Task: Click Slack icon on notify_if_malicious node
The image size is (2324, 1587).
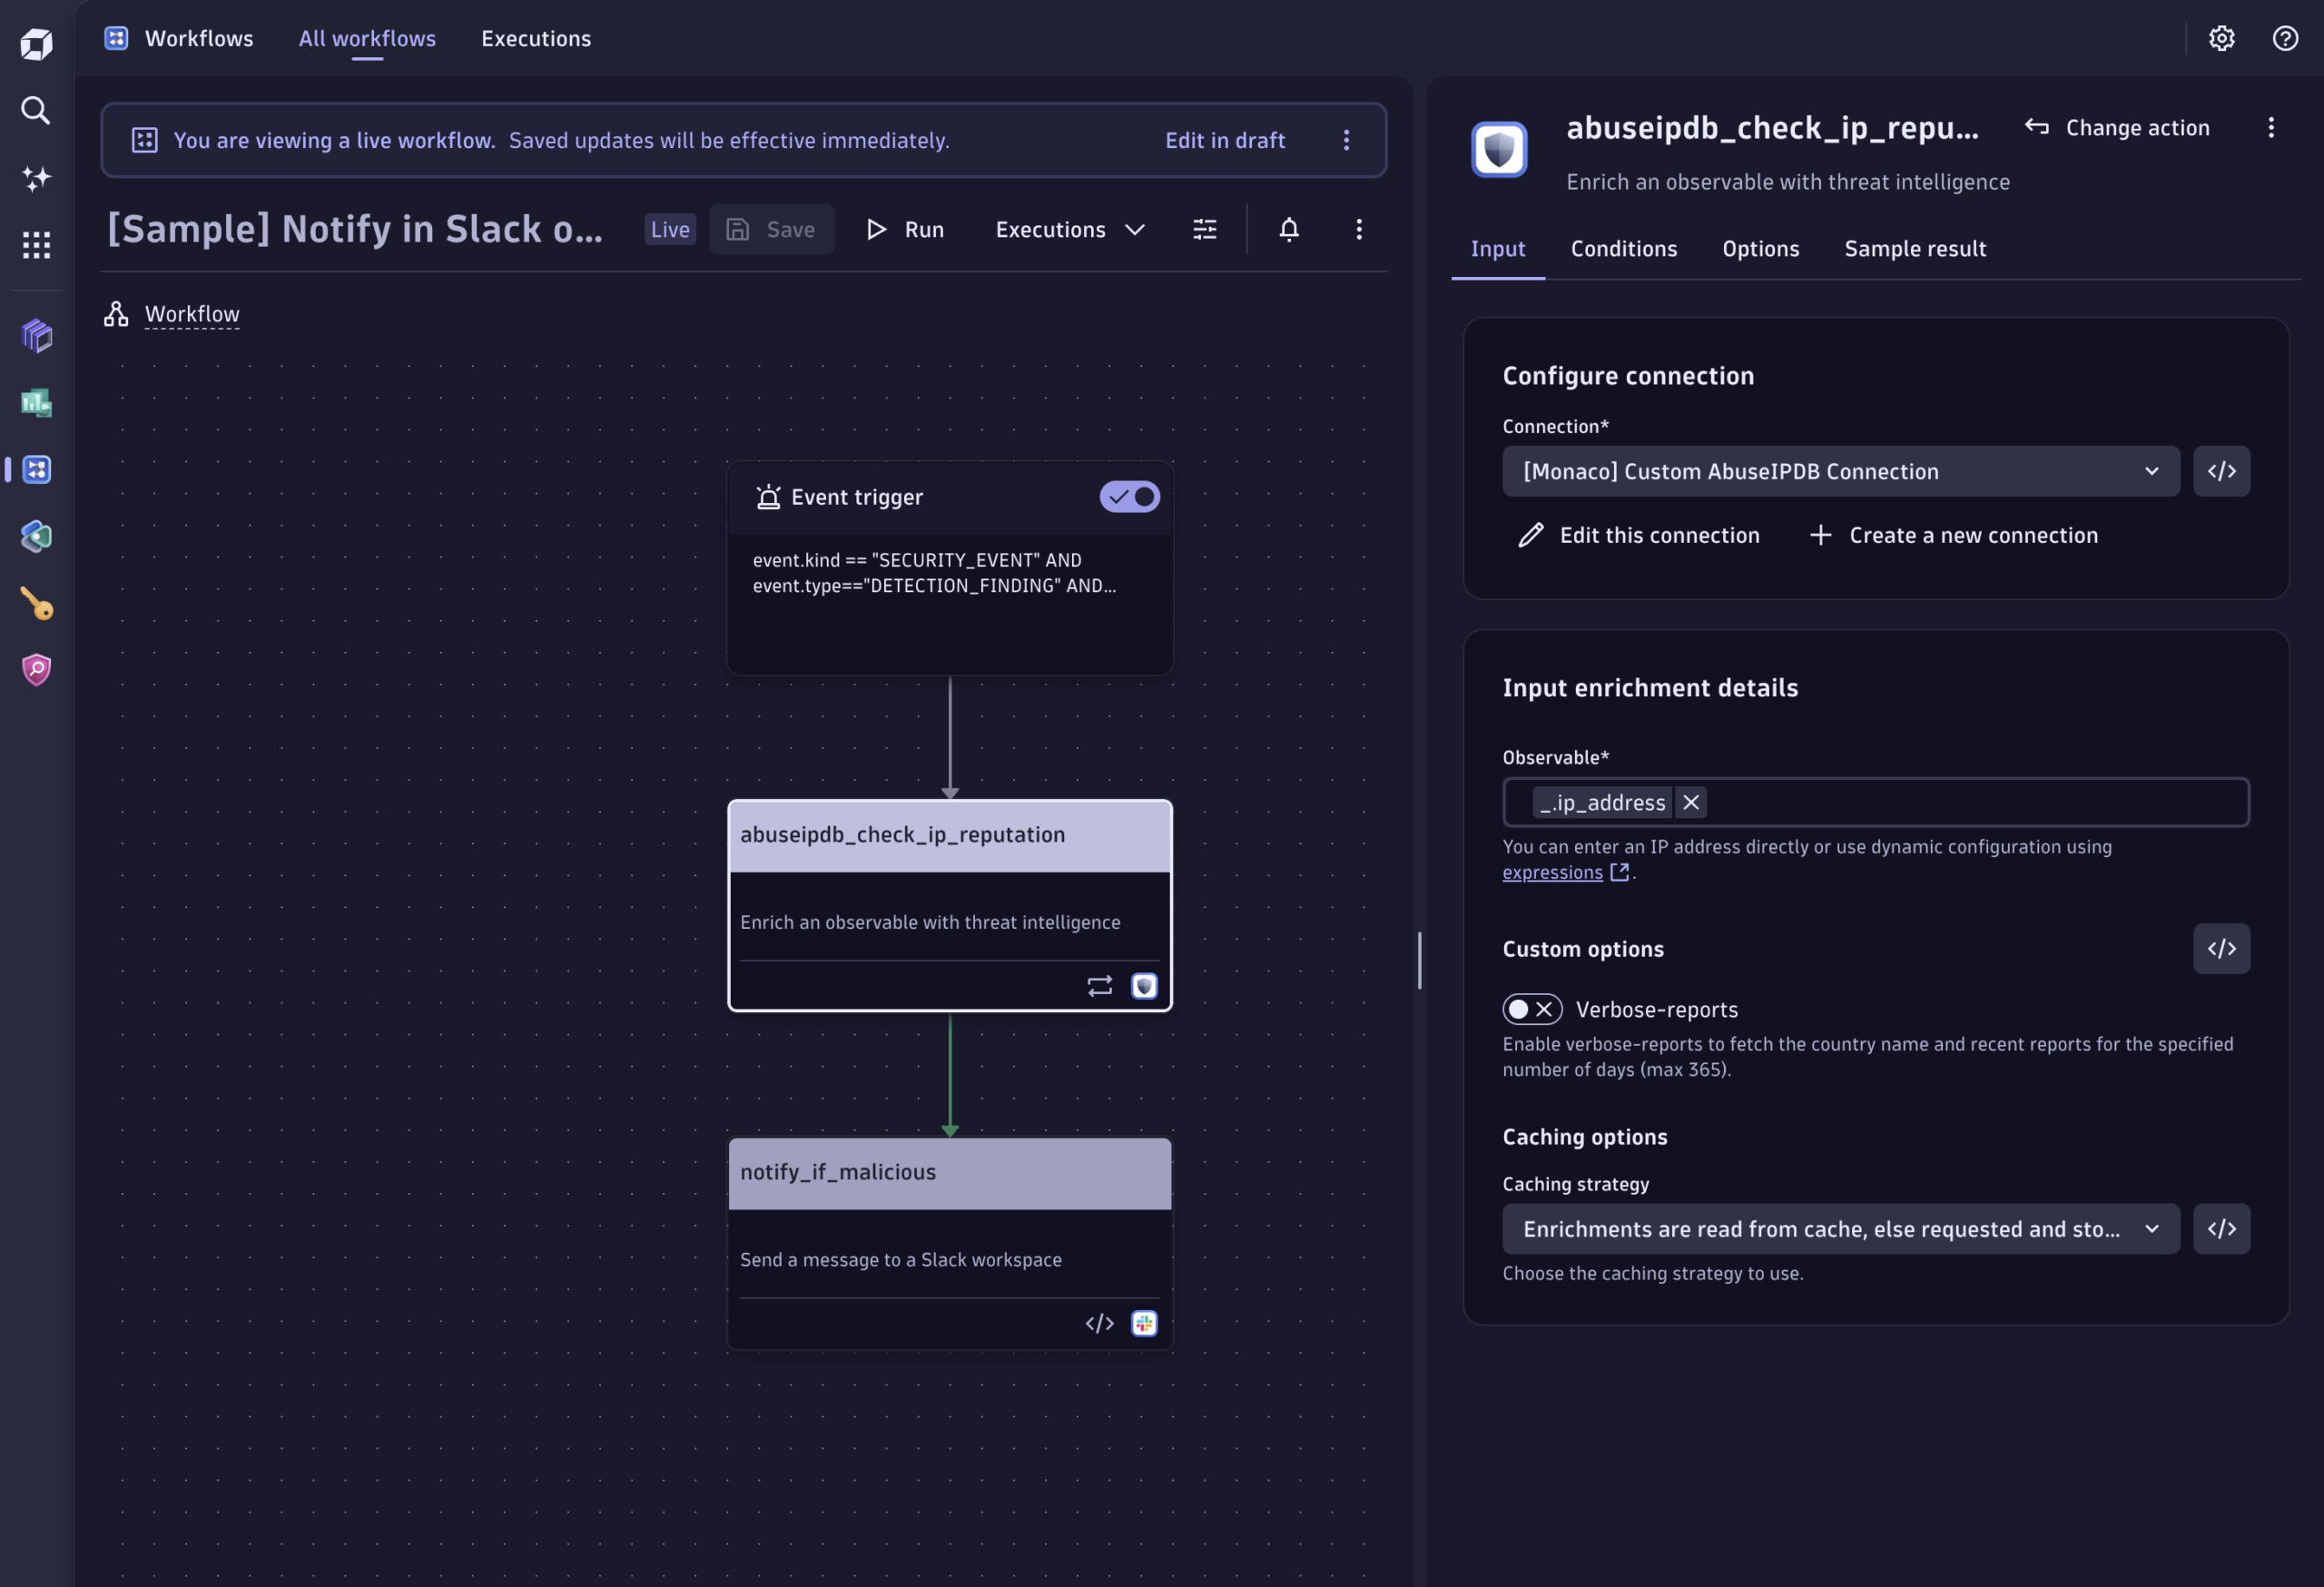Action: pyautogui.click(x=1144, y=1323)
